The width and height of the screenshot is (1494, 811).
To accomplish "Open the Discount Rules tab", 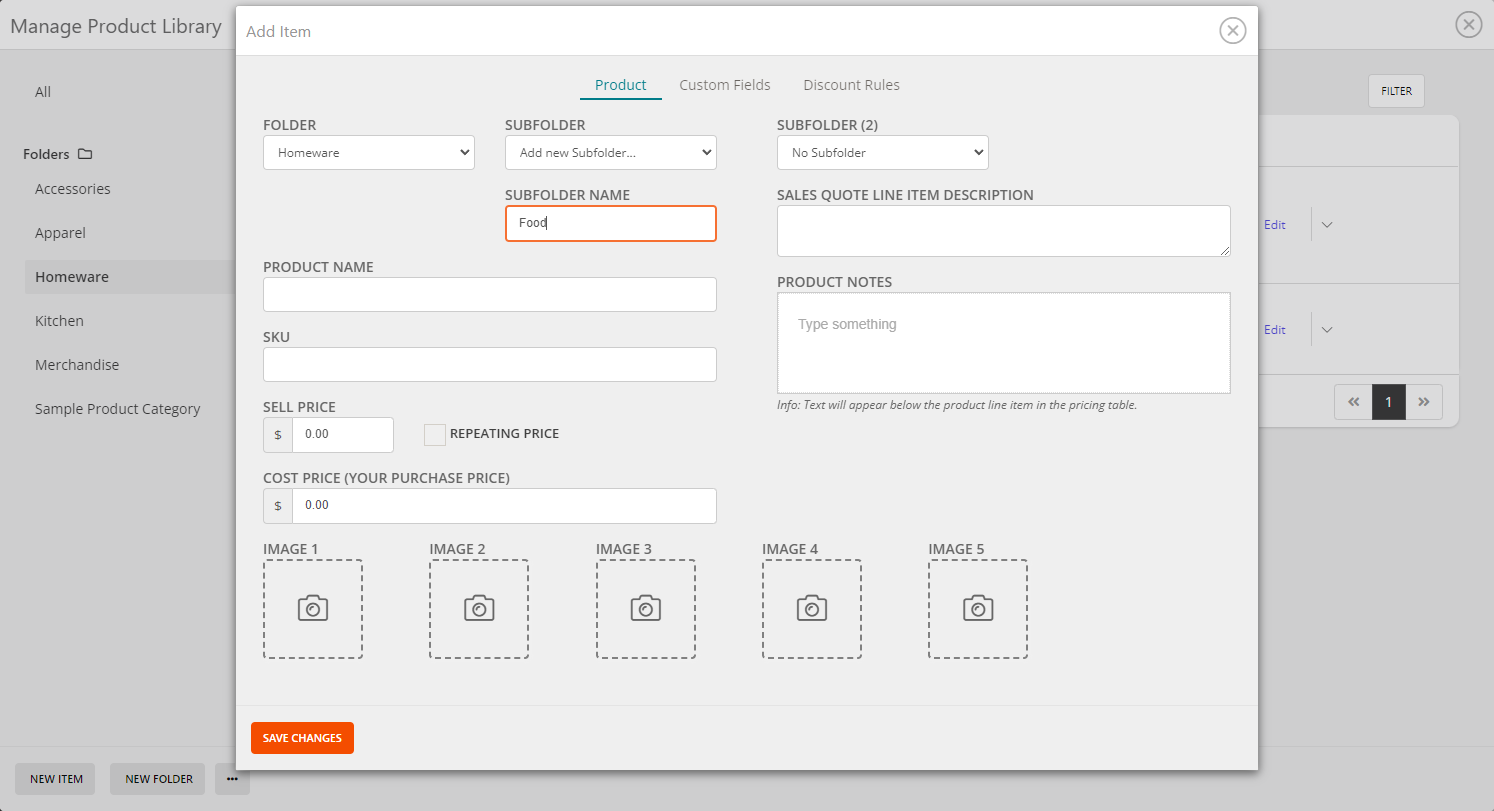I will [851, 85].
